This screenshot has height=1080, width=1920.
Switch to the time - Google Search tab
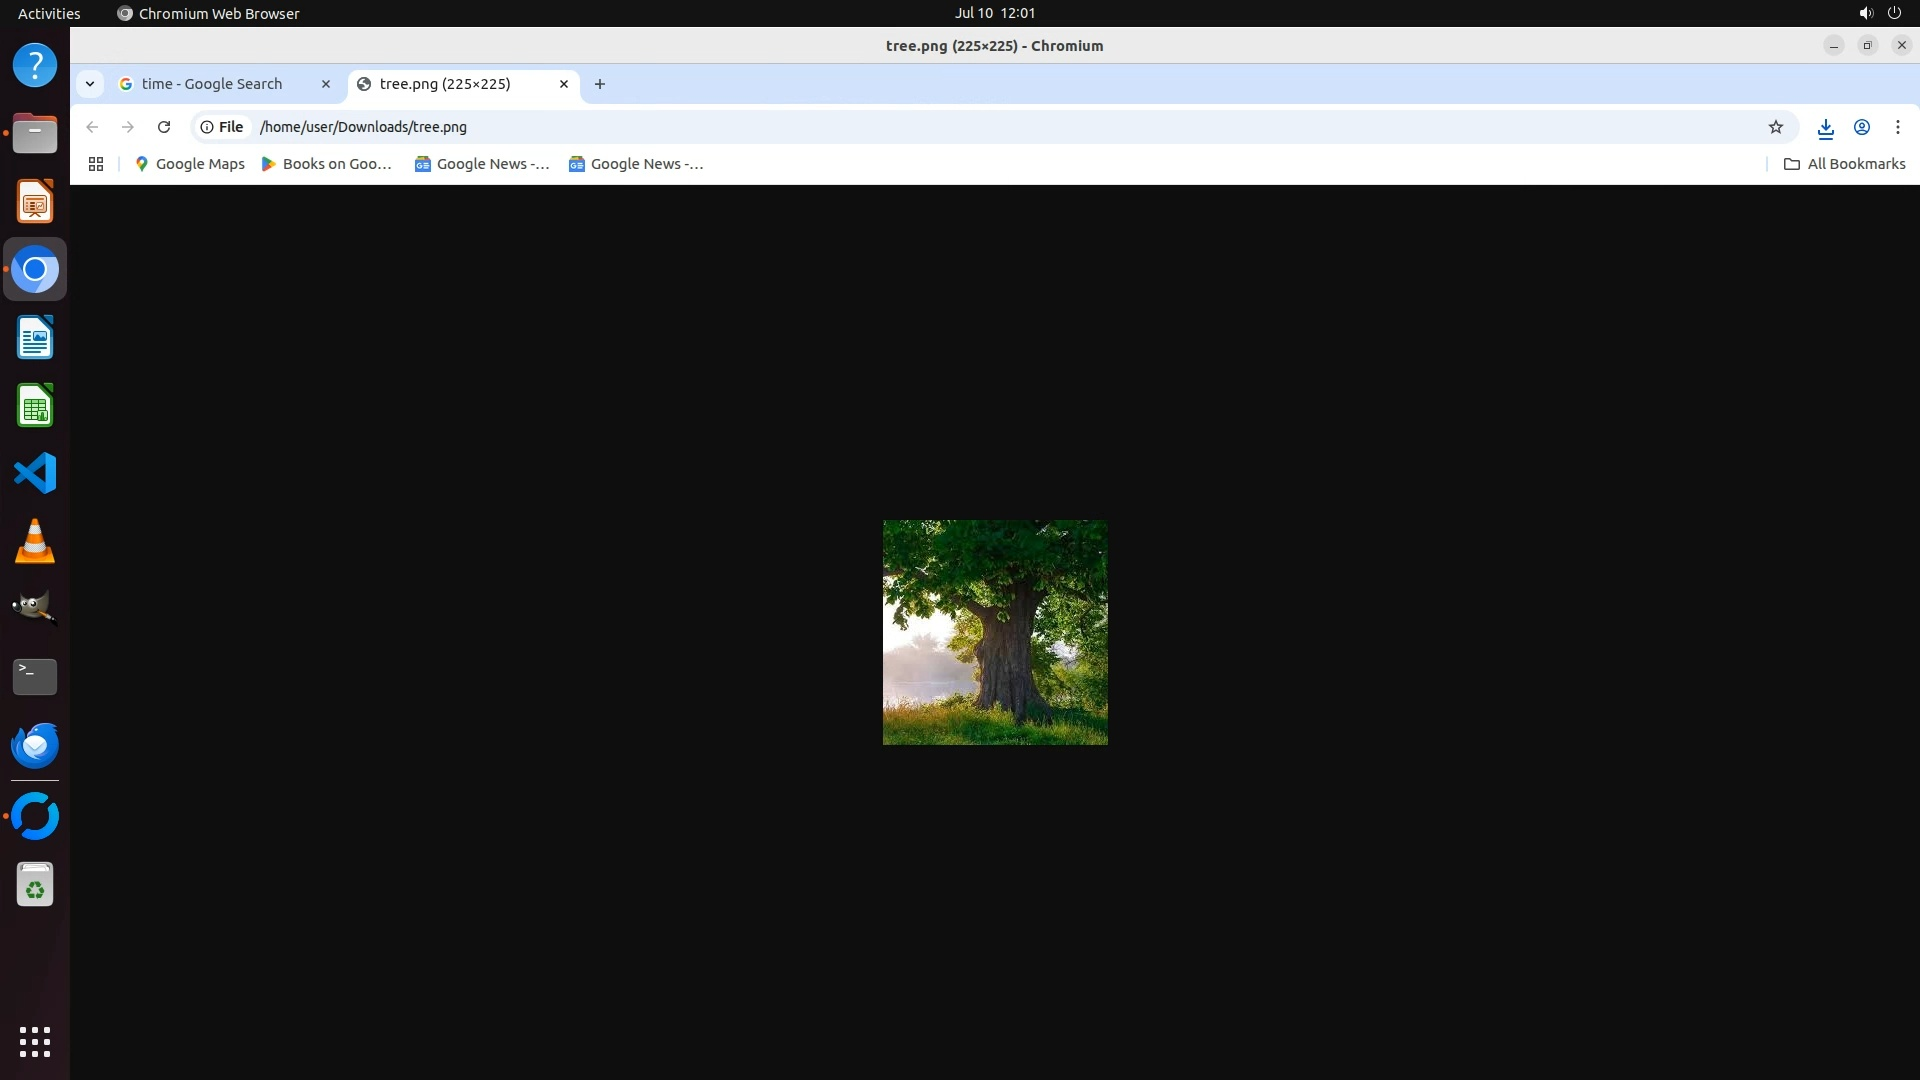pyautogui.click(x=212, y=84)
